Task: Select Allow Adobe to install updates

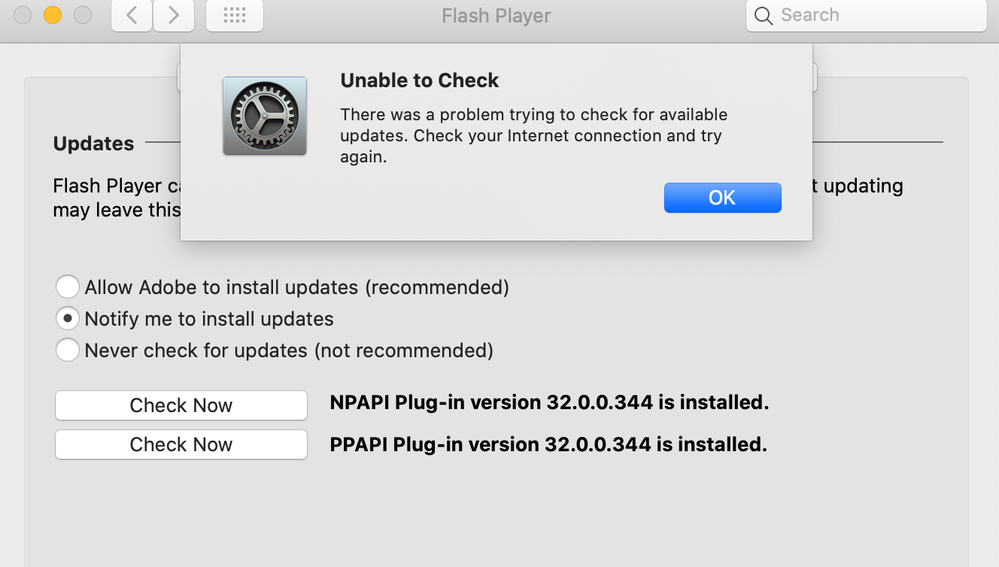Action: pyautogui.click(x=67, y=288)
